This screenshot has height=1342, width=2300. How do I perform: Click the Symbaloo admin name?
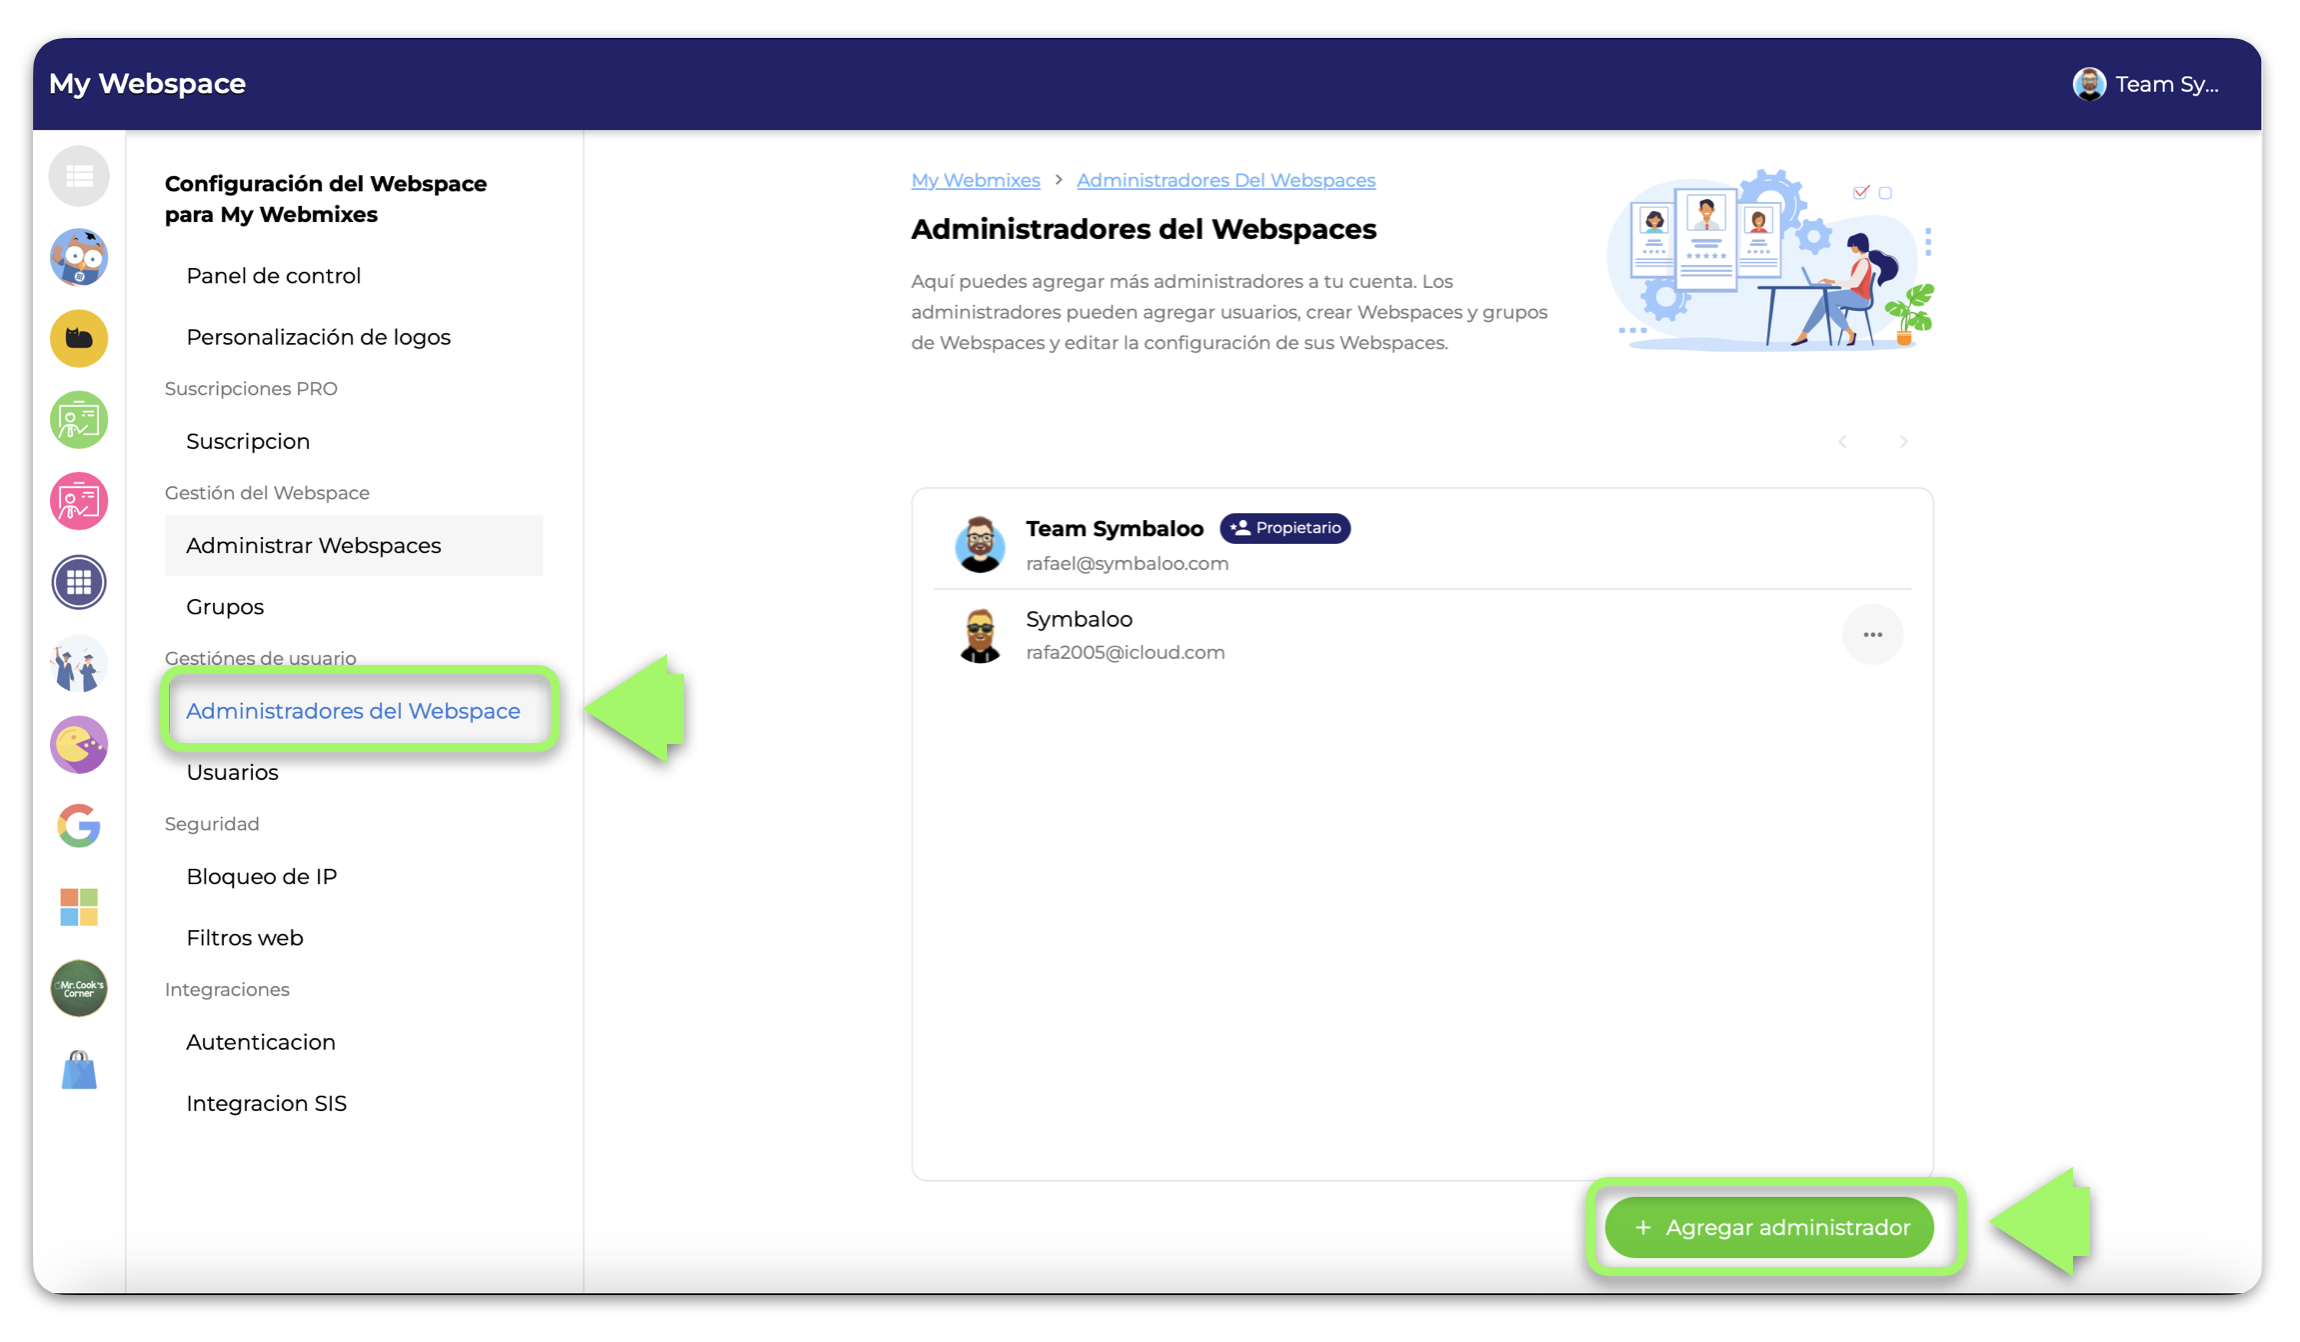click(x=1079, y=619)
